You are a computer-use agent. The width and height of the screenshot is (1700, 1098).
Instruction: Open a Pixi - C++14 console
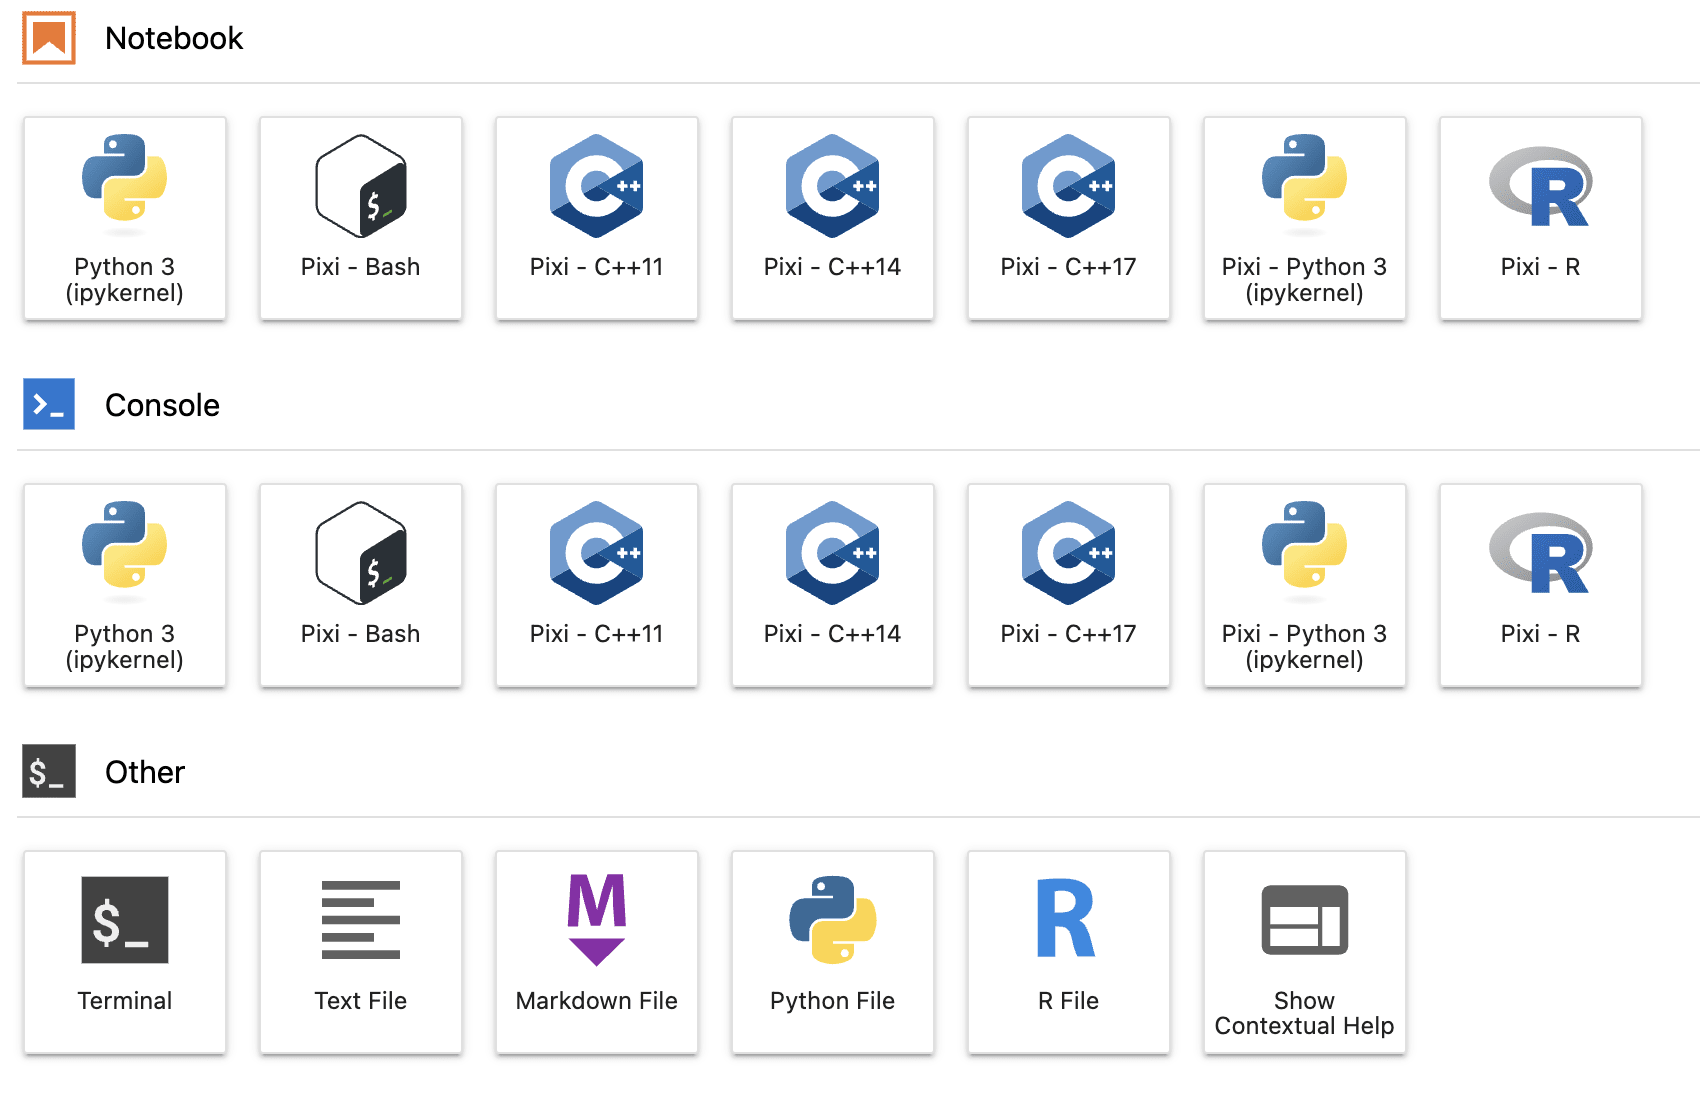(833, 585)
